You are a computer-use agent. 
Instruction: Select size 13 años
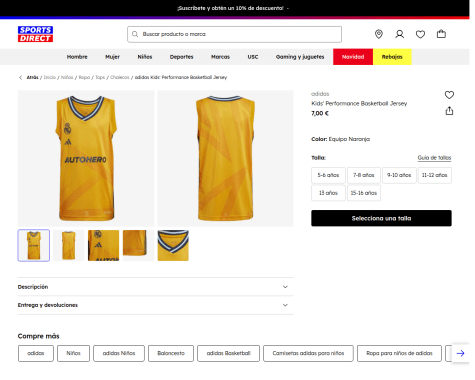pyautogui.click(x=328, y=193)
